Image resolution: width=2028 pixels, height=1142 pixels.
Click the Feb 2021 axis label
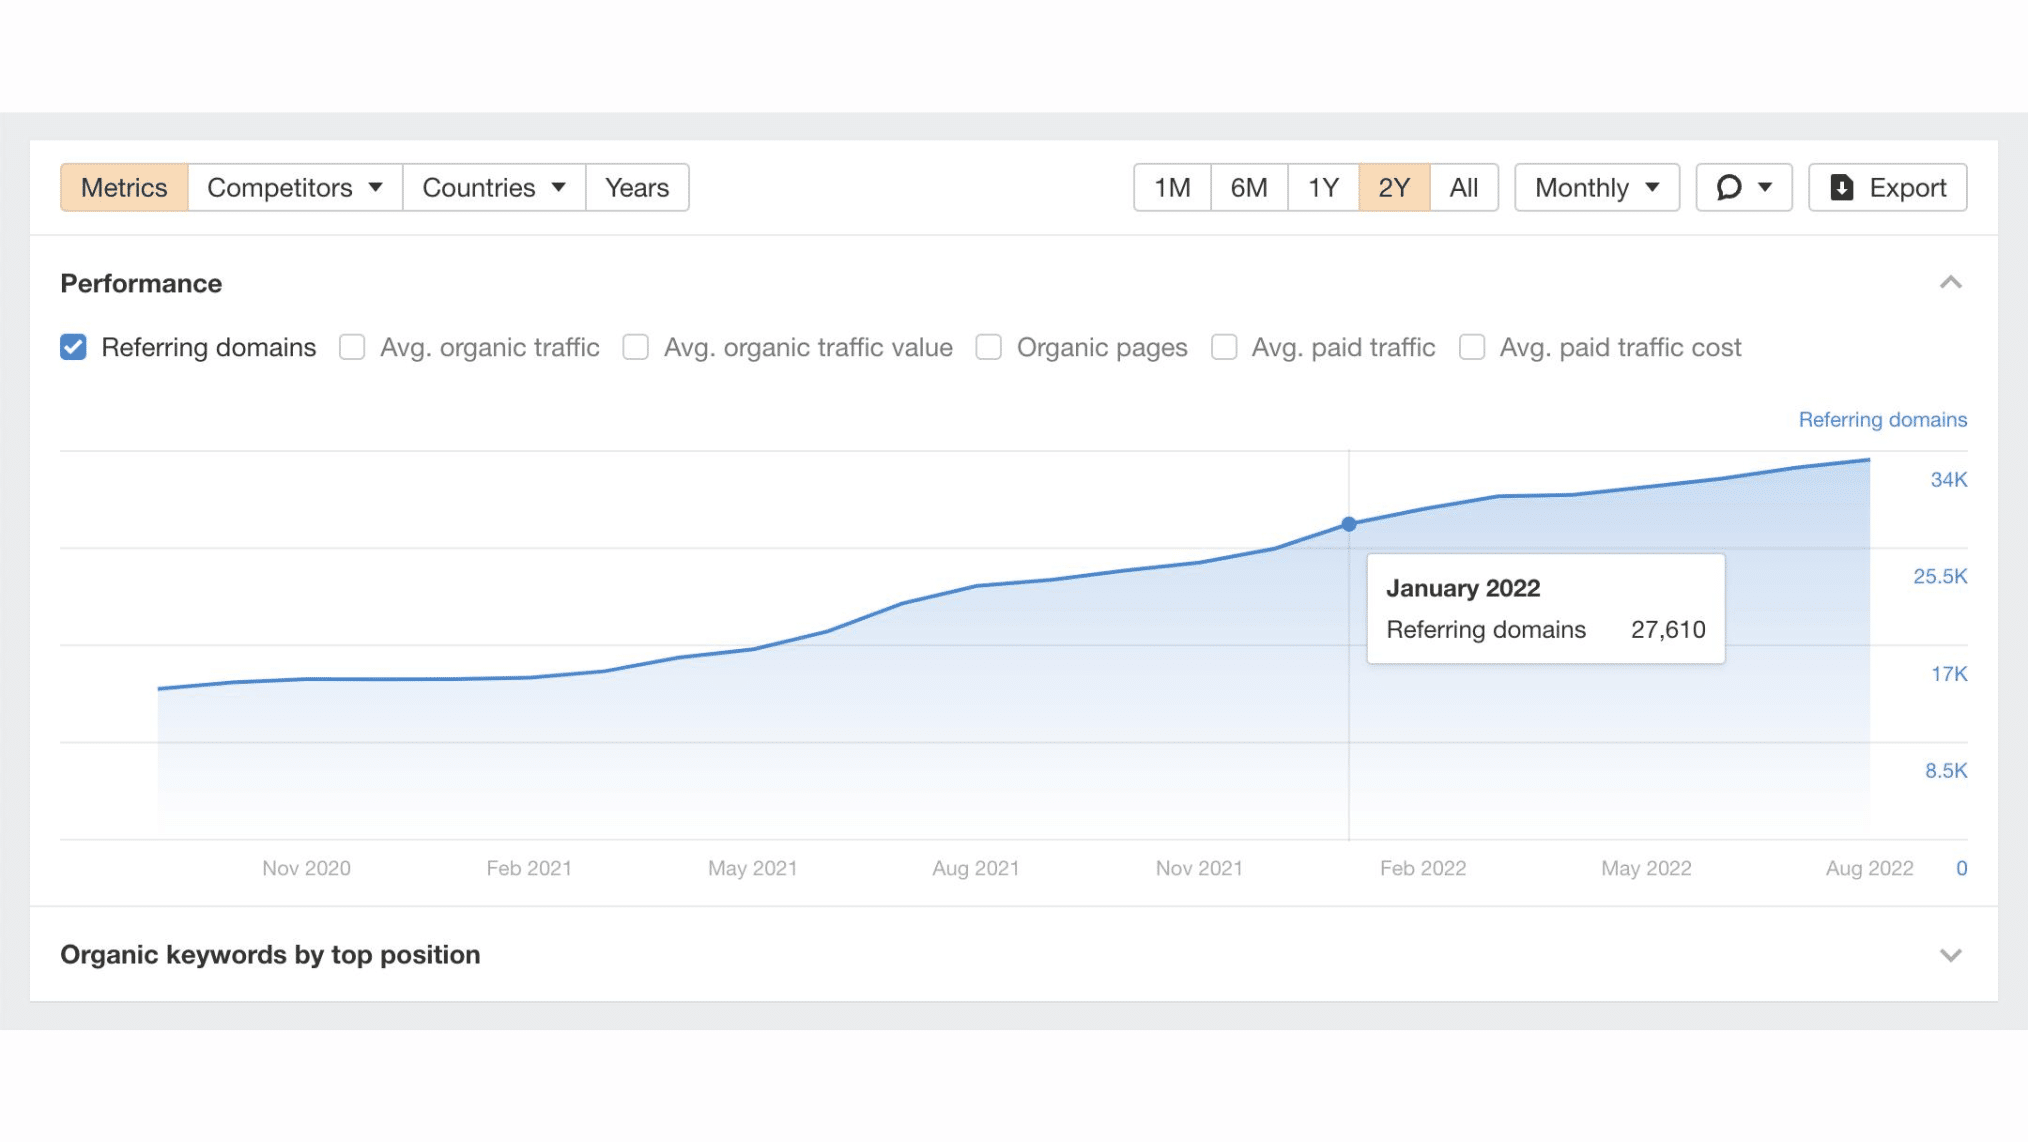coord(529,868)
